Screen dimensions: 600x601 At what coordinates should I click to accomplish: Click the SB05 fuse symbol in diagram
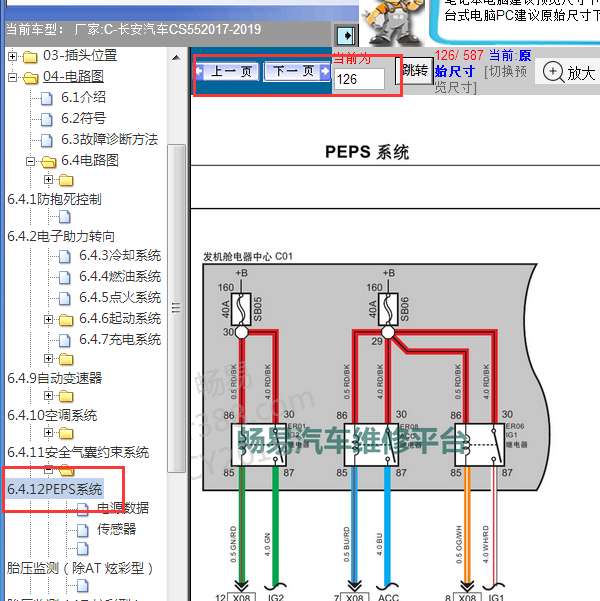[242, 309]
